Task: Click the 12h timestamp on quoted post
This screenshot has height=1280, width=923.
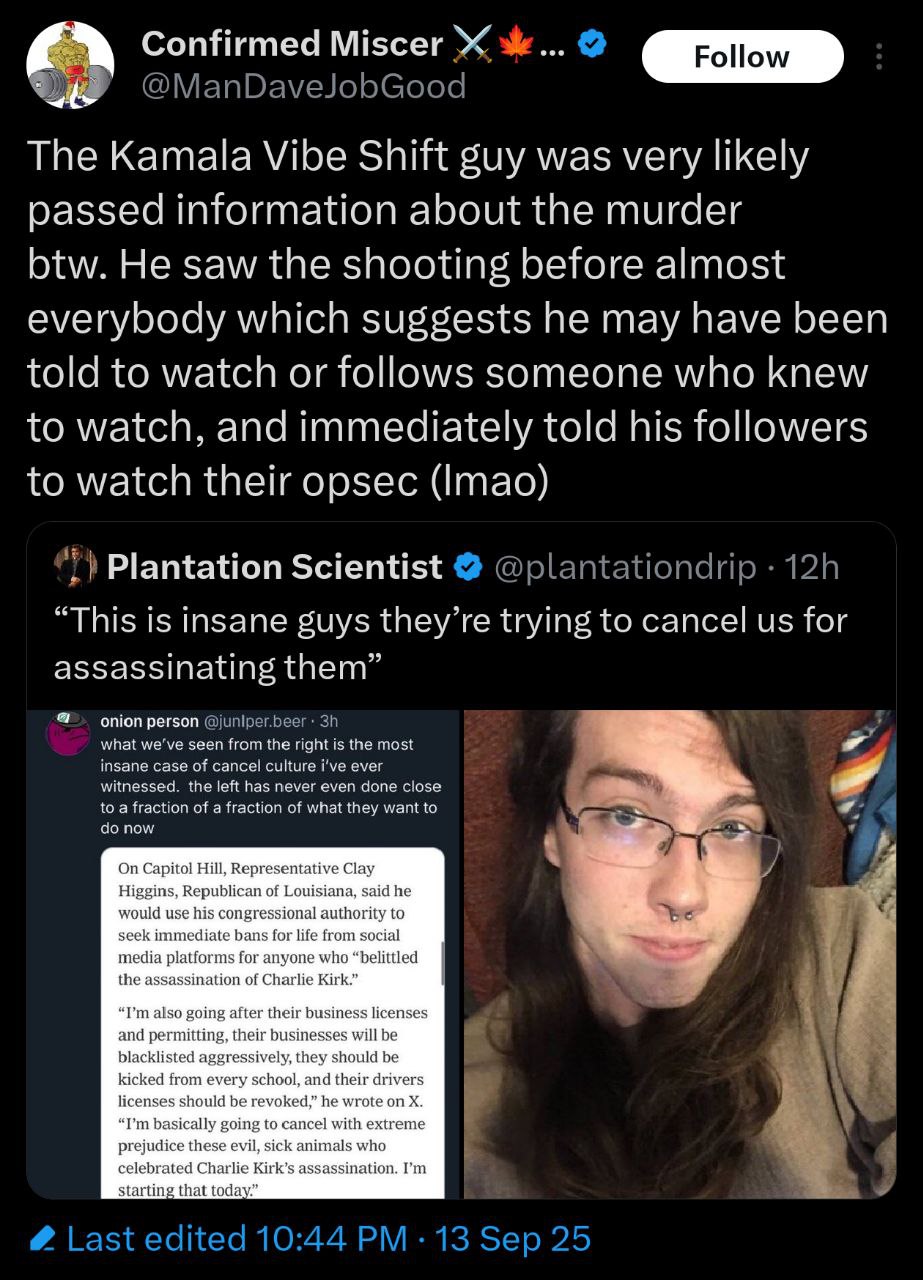Action: pos(813,568)
